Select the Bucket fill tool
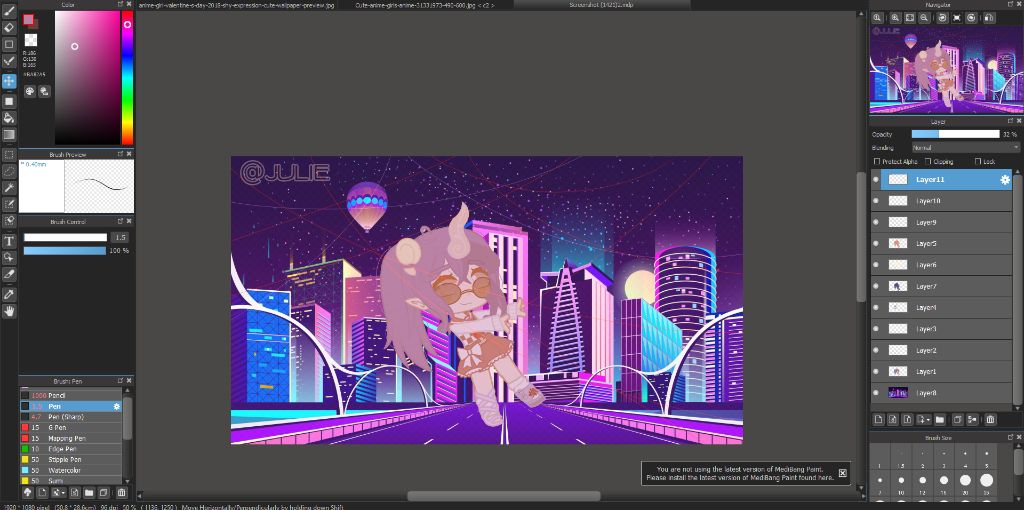The height and width of the screenshot is (510, 1024). (x=8, y=118)
